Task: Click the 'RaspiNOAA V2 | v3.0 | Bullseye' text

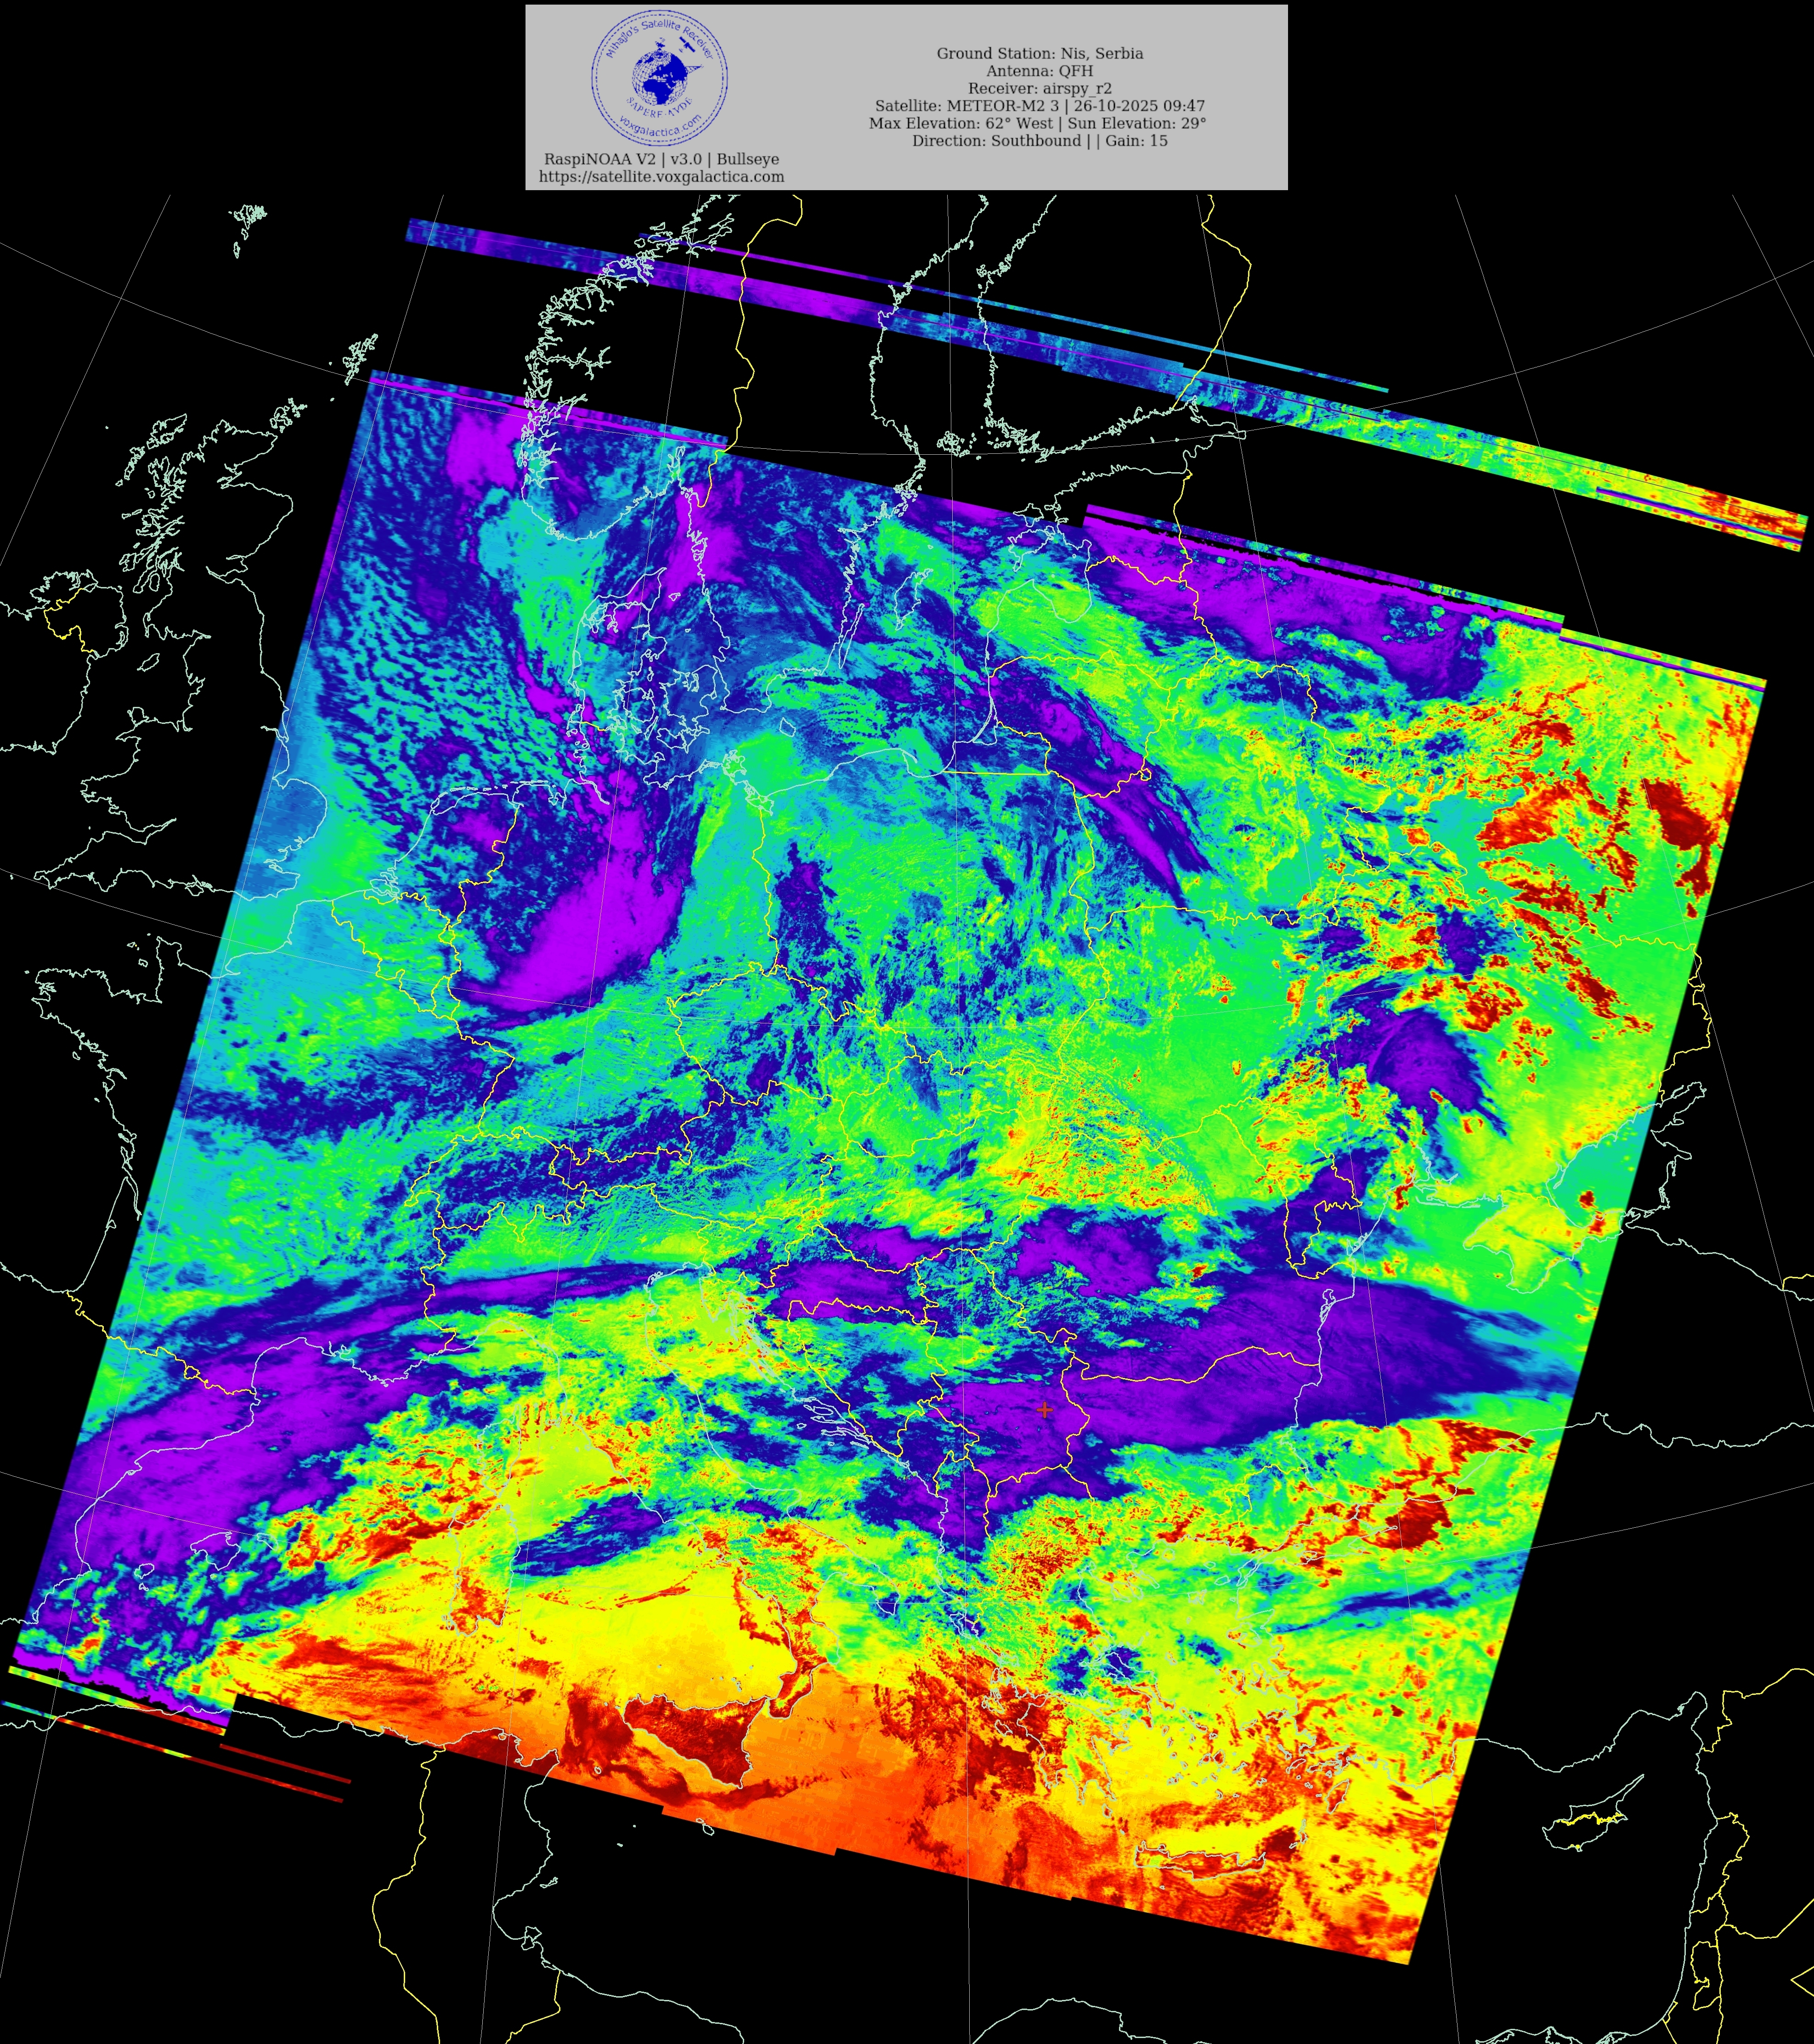Action: point(661,159)
